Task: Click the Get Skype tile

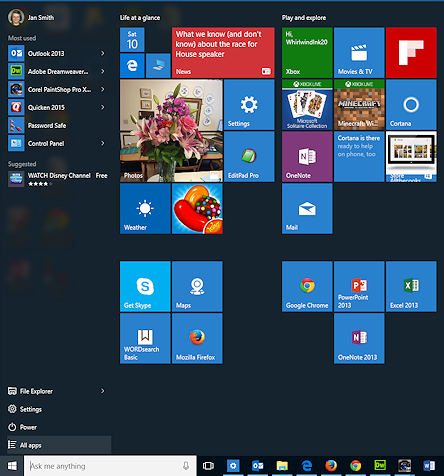Action: (x=145, y=287)
